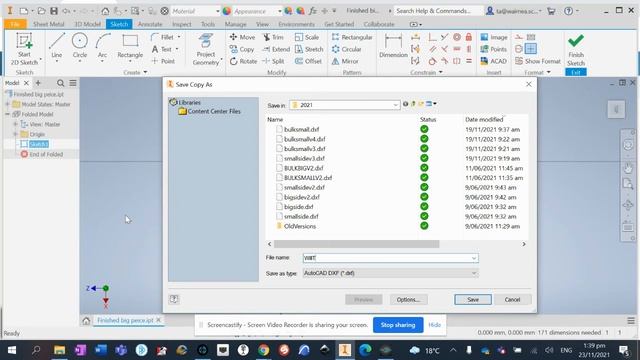Click the Dimension tool
This screenshot has width=640, height=360.
coord(393,46)
